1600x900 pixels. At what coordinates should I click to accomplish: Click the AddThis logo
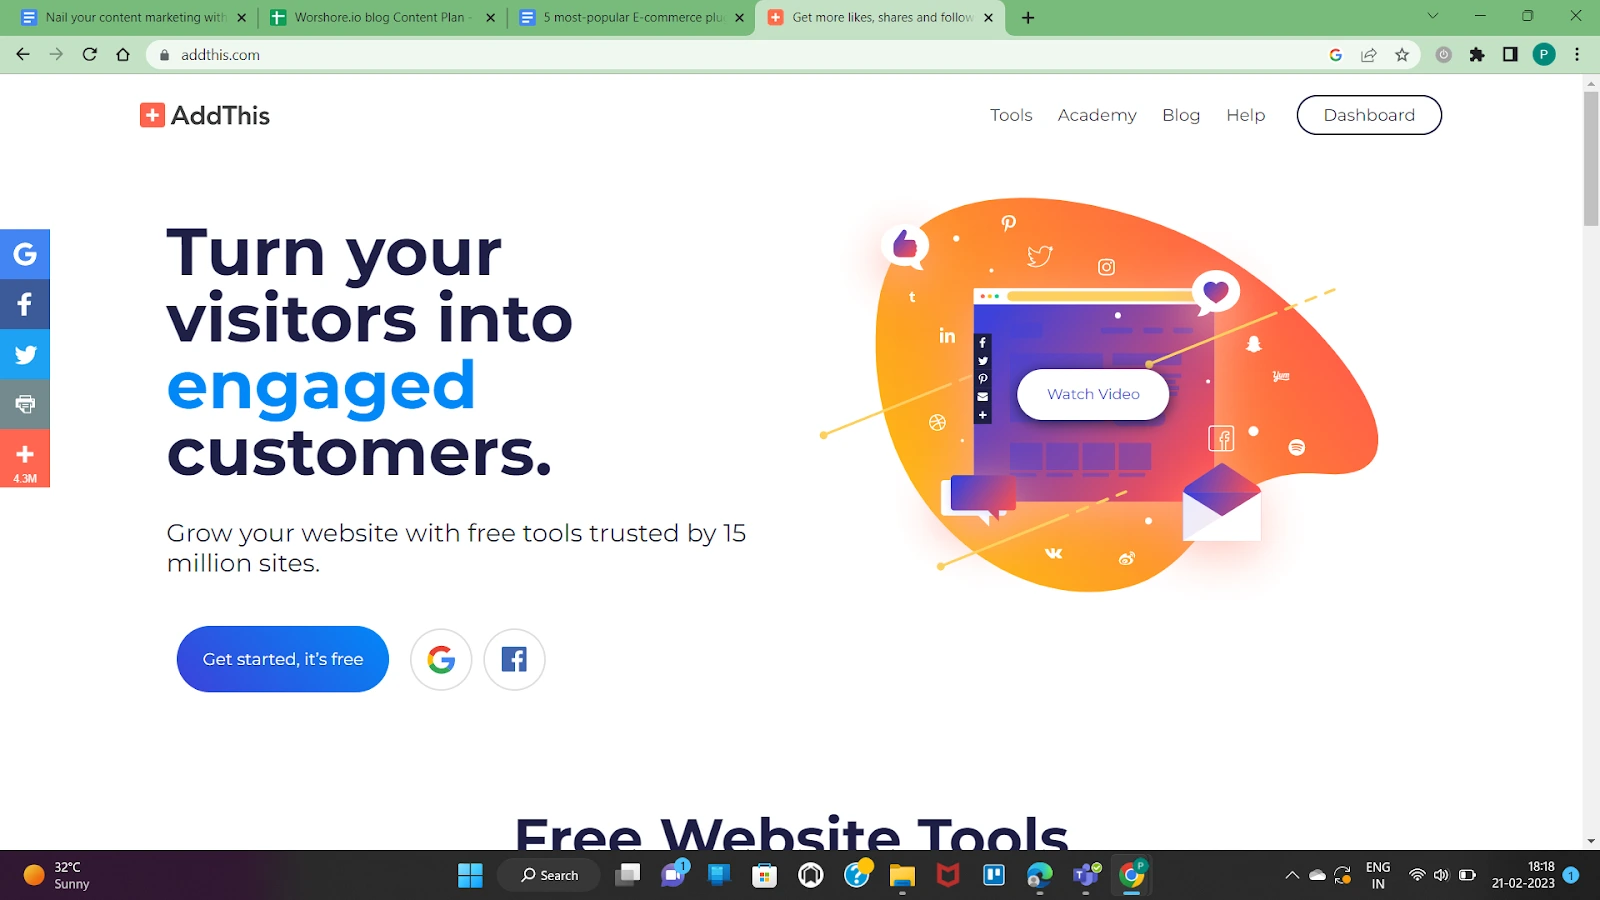click(205, 115)
